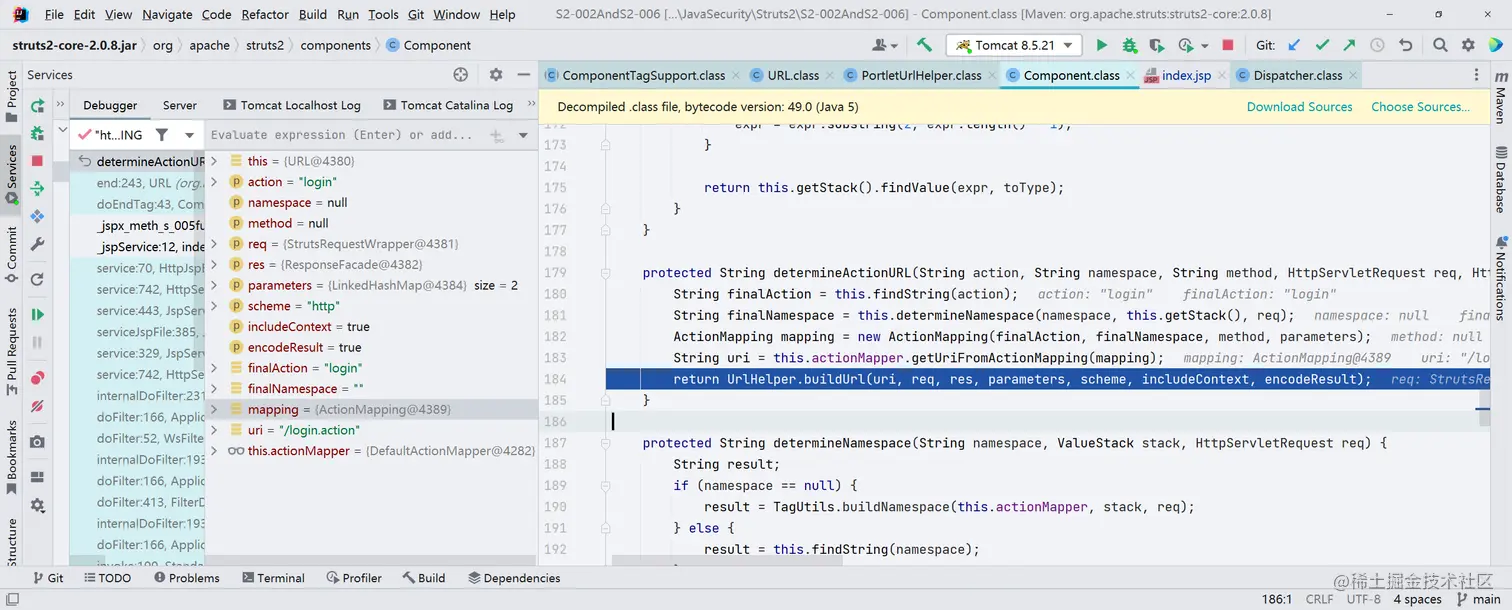
Task: Select the doEndTag:43 stack frame
Action: click(150, 204)
